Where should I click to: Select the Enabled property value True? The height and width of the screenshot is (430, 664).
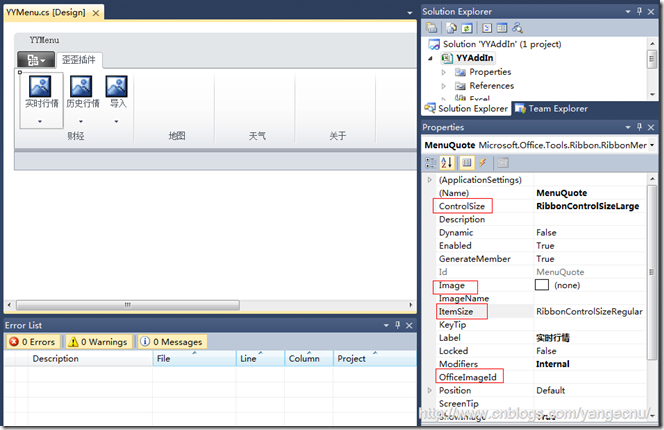[x=545, y=246]
